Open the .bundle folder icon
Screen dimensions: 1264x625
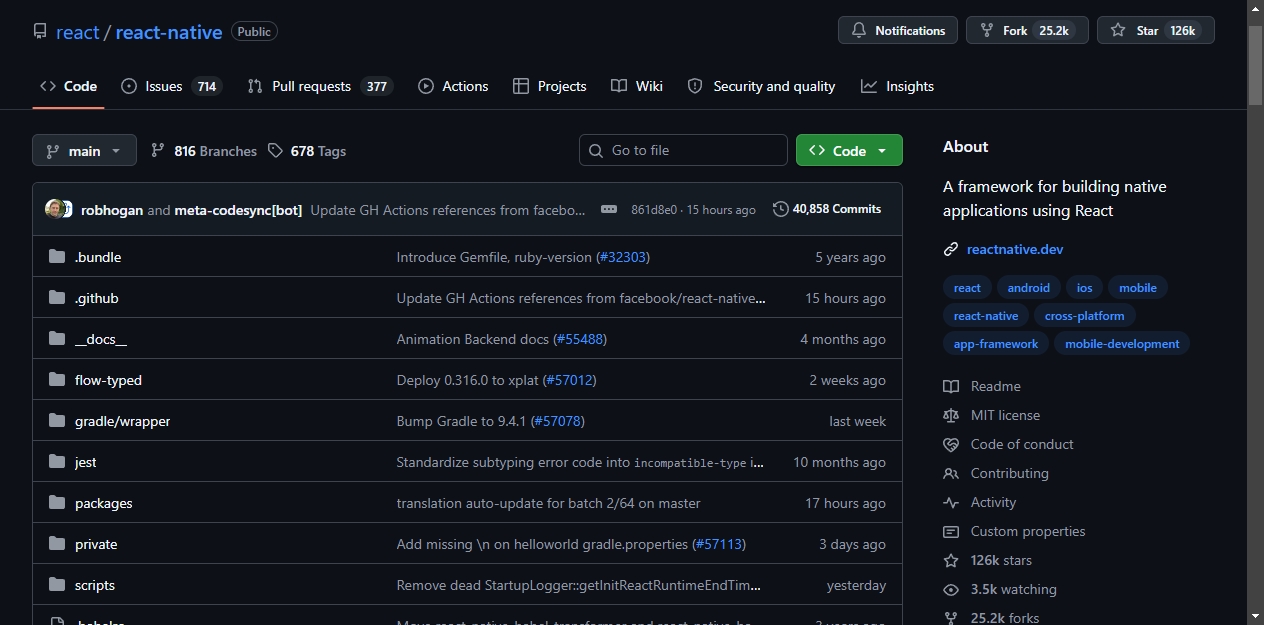click(57, 257)
